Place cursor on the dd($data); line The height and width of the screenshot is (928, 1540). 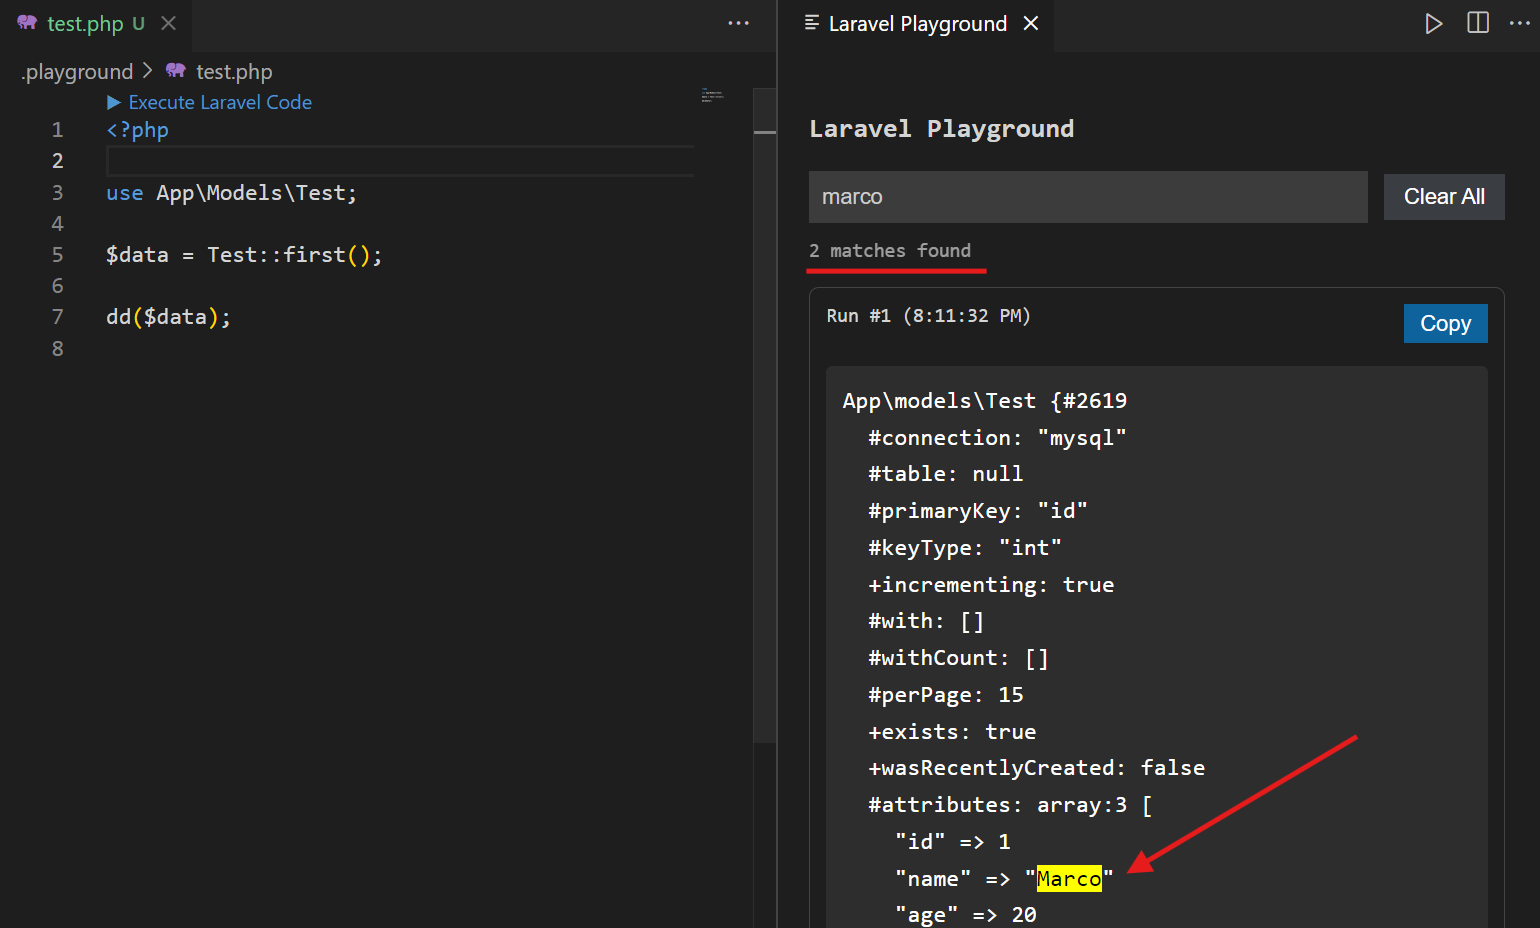168,317
